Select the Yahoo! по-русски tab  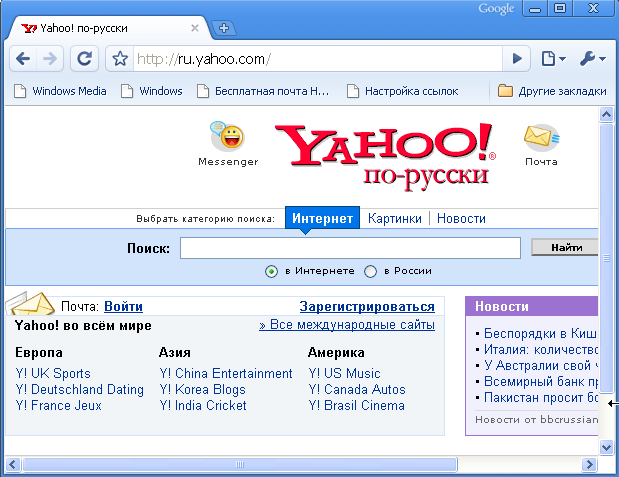coord(109,28)
